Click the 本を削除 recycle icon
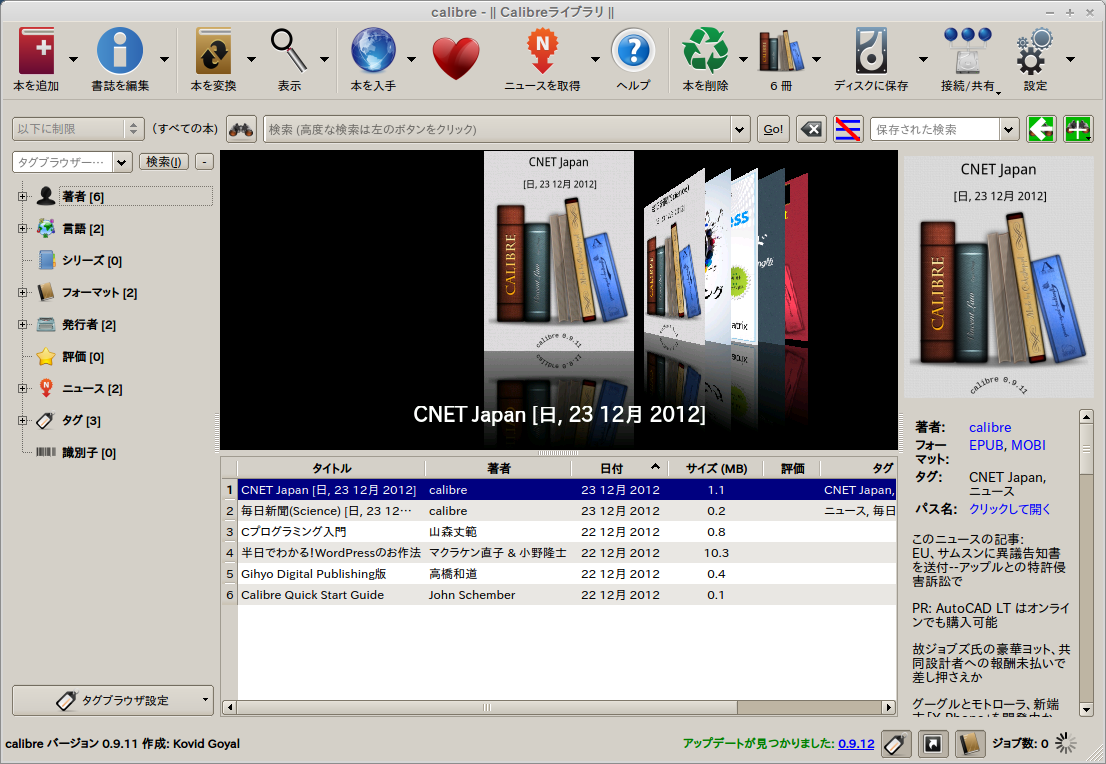This screenshot has height=764, width=1106. point(705,51)
